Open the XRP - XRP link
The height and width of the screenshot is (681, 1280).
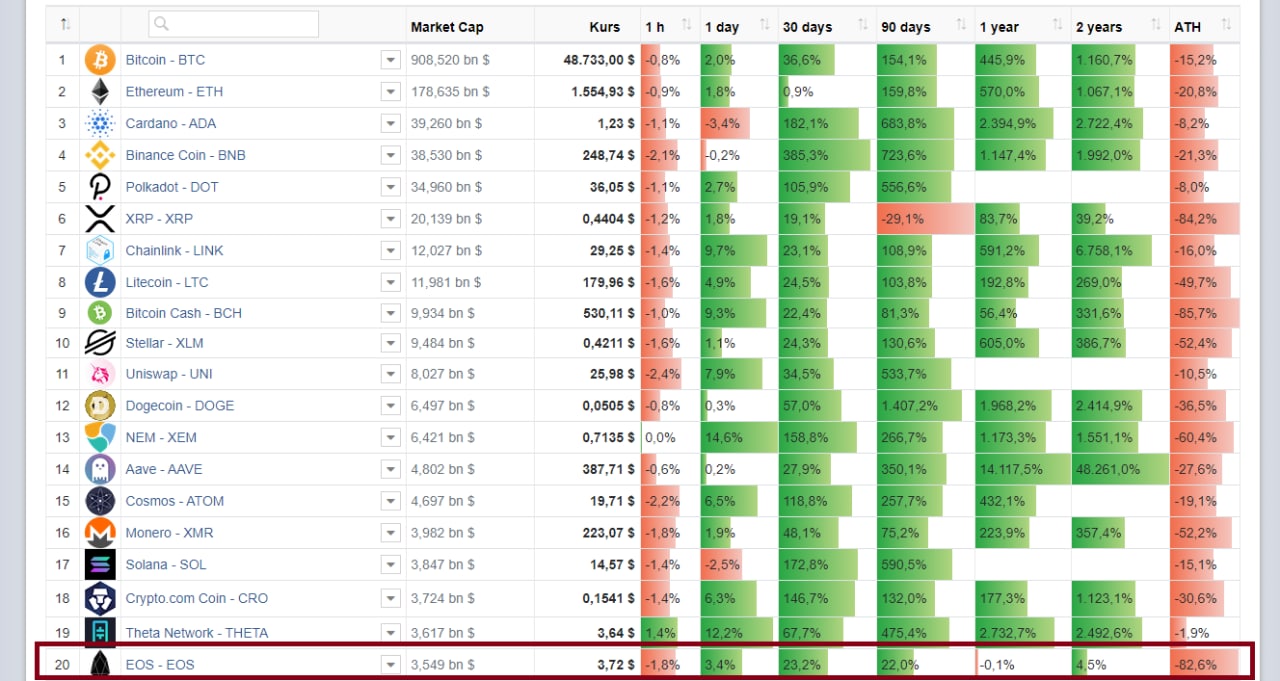point(159,219)
